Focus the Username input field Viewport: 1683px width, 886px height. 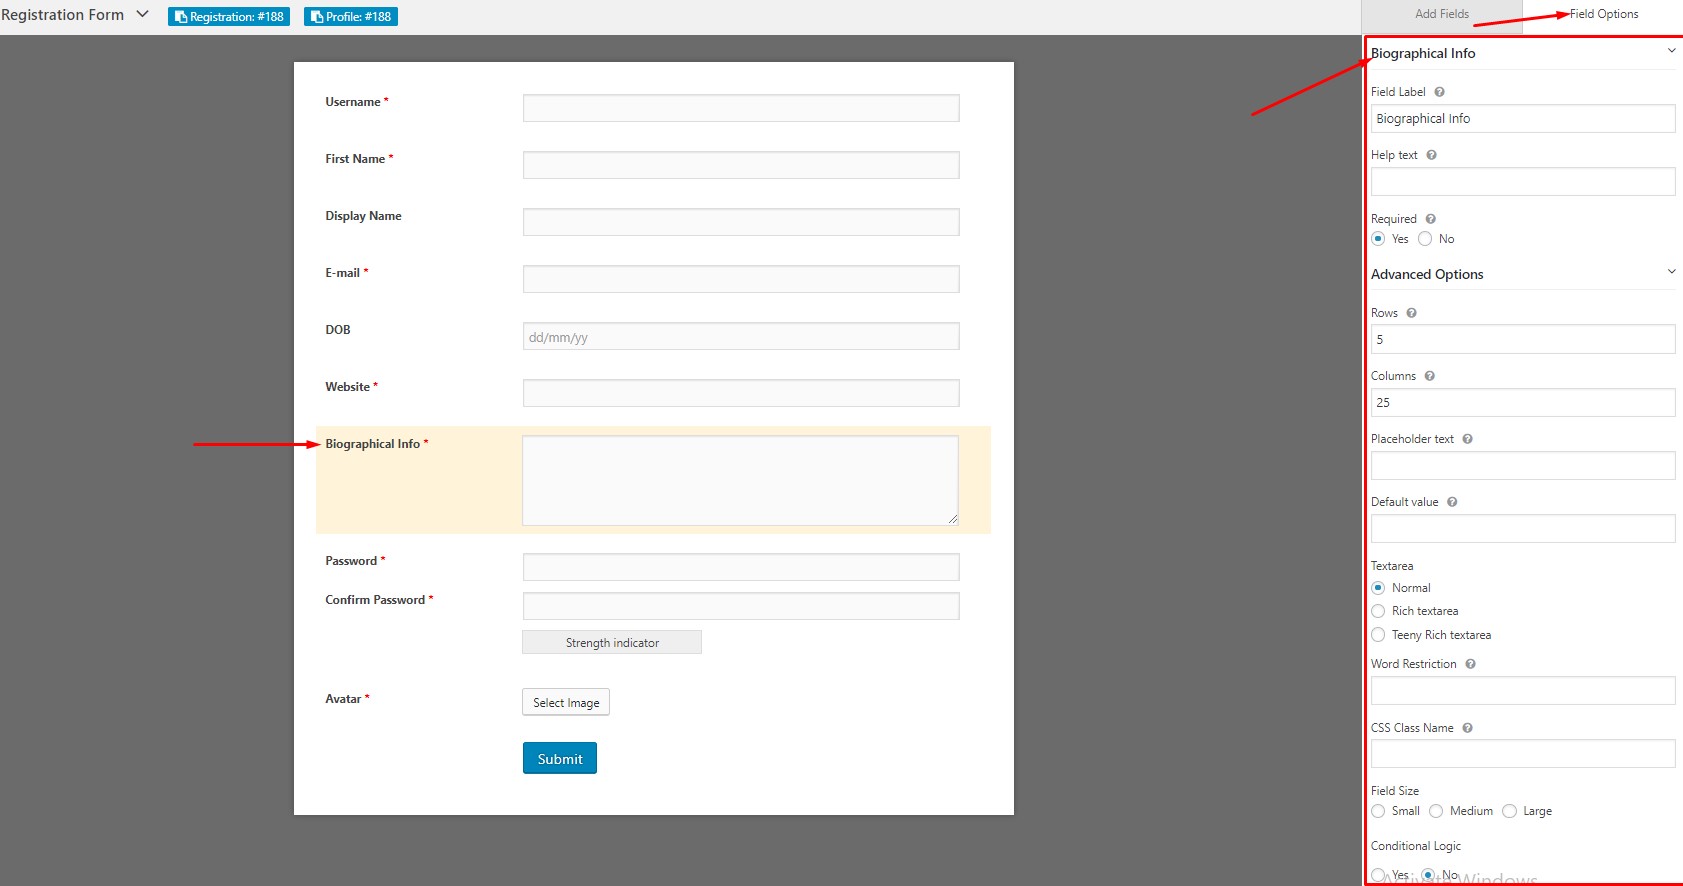(741, 108)
